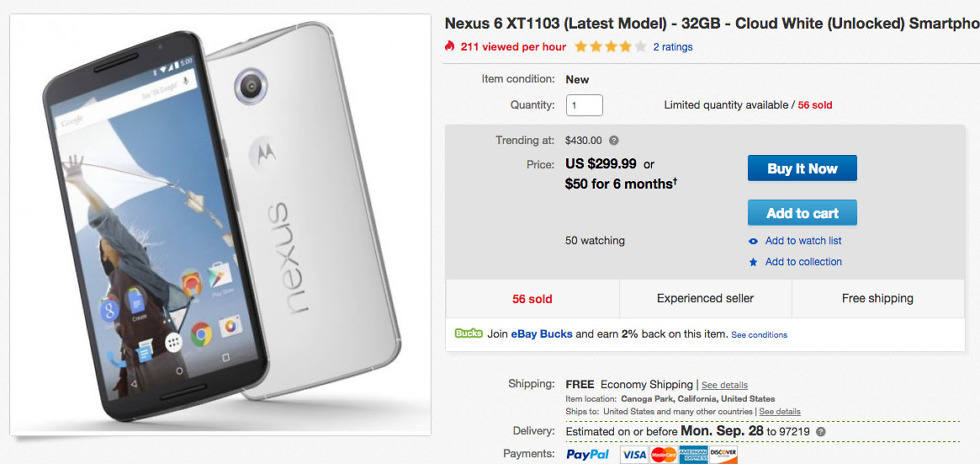Click the Discover card icon
The height and width of the screenshot is (464, 980).
pyautogui.click(x=723, y=455)
